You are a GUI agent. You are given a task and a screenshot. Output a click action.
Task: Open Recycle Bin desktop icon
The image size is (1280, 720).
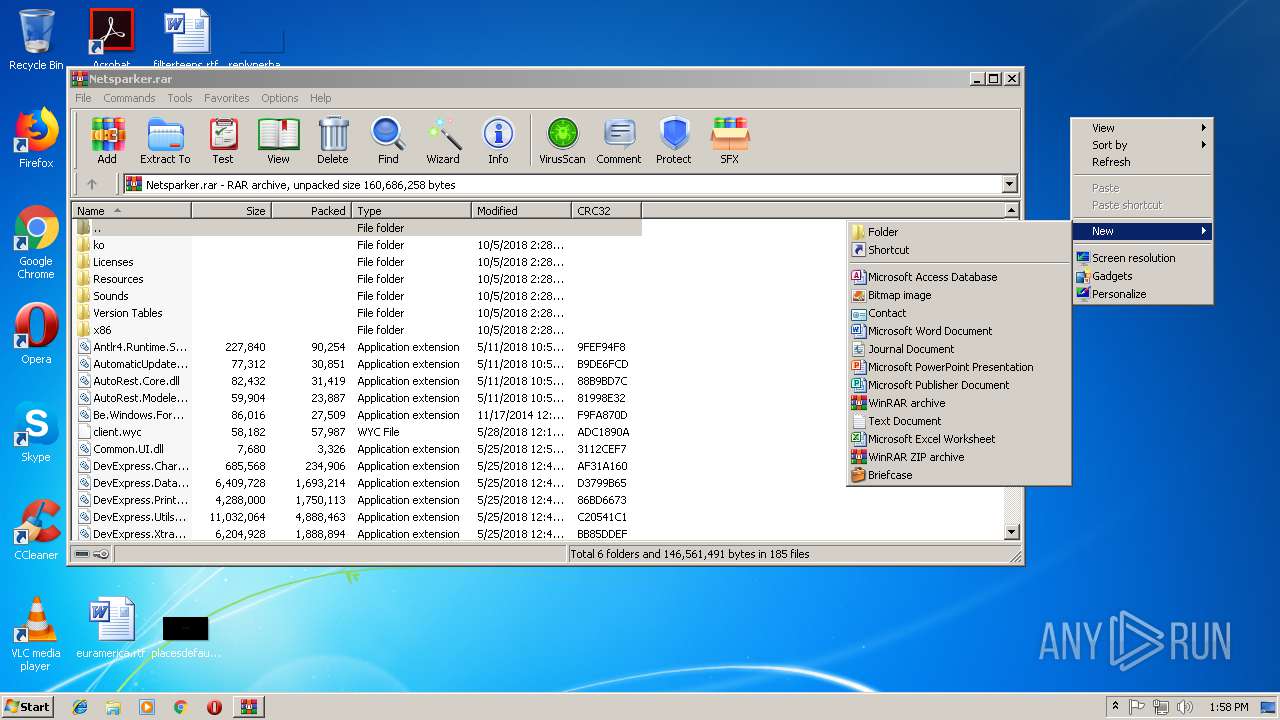coord(36,40)
